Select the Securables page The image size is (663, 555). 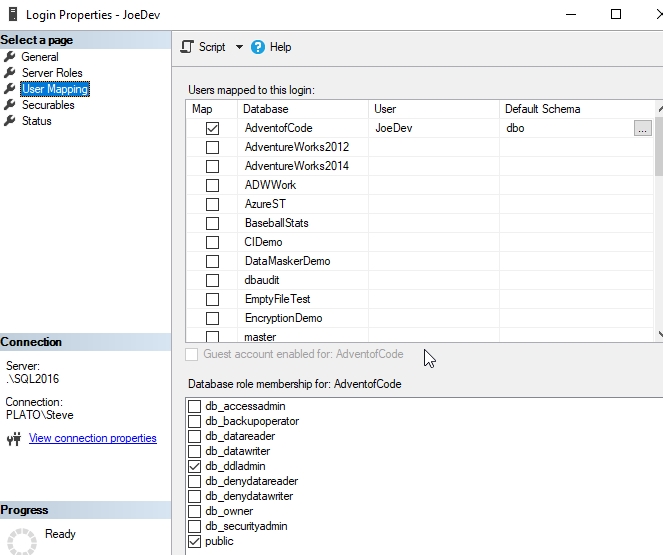point(48,105)
